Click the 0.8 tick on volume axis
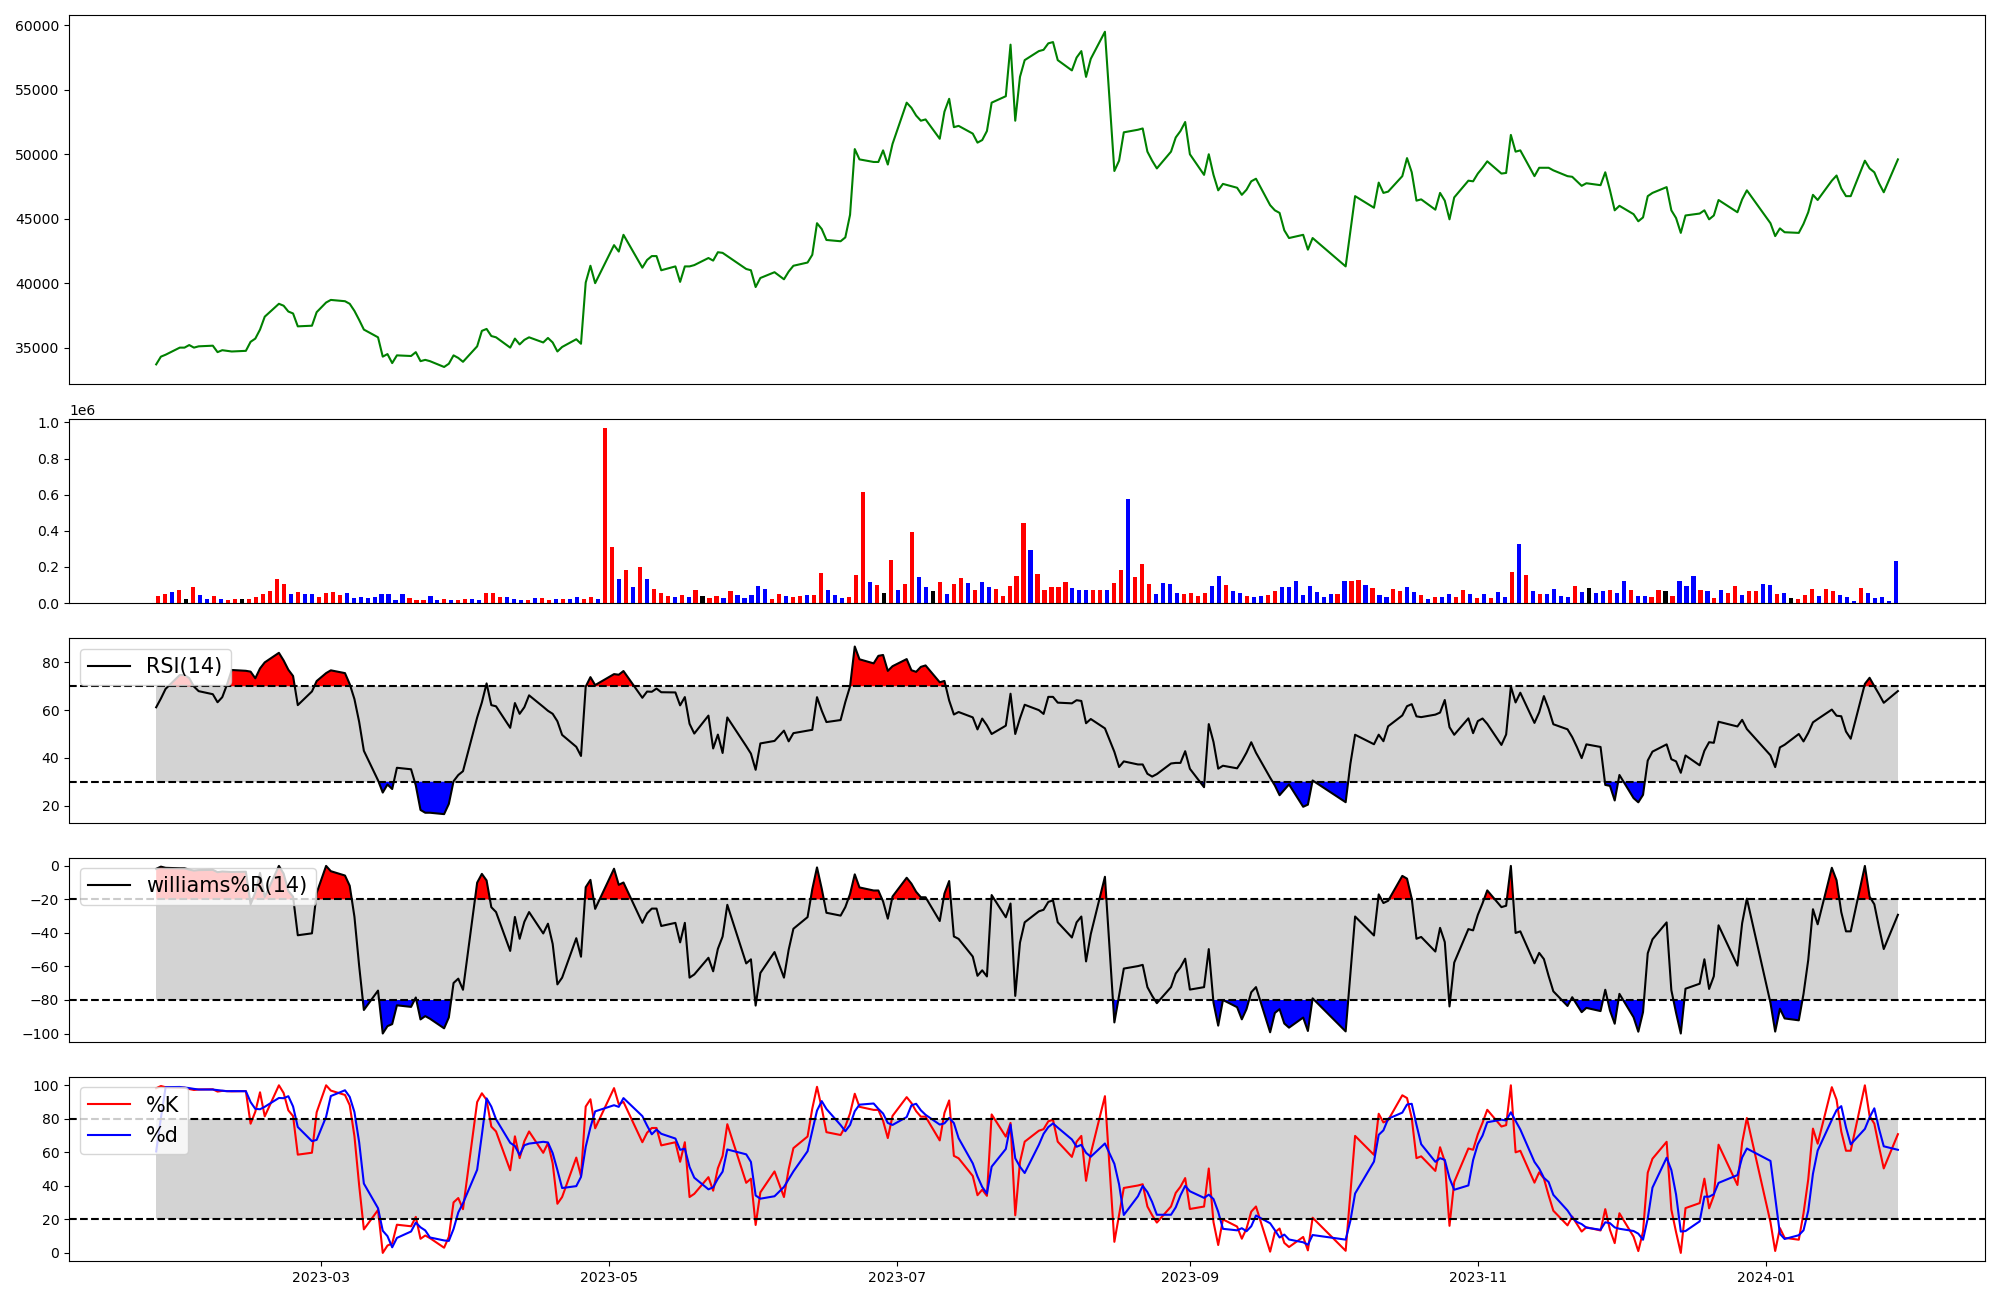The width and height of the screenshot is (2000, 1300). [x=49, y=459]
